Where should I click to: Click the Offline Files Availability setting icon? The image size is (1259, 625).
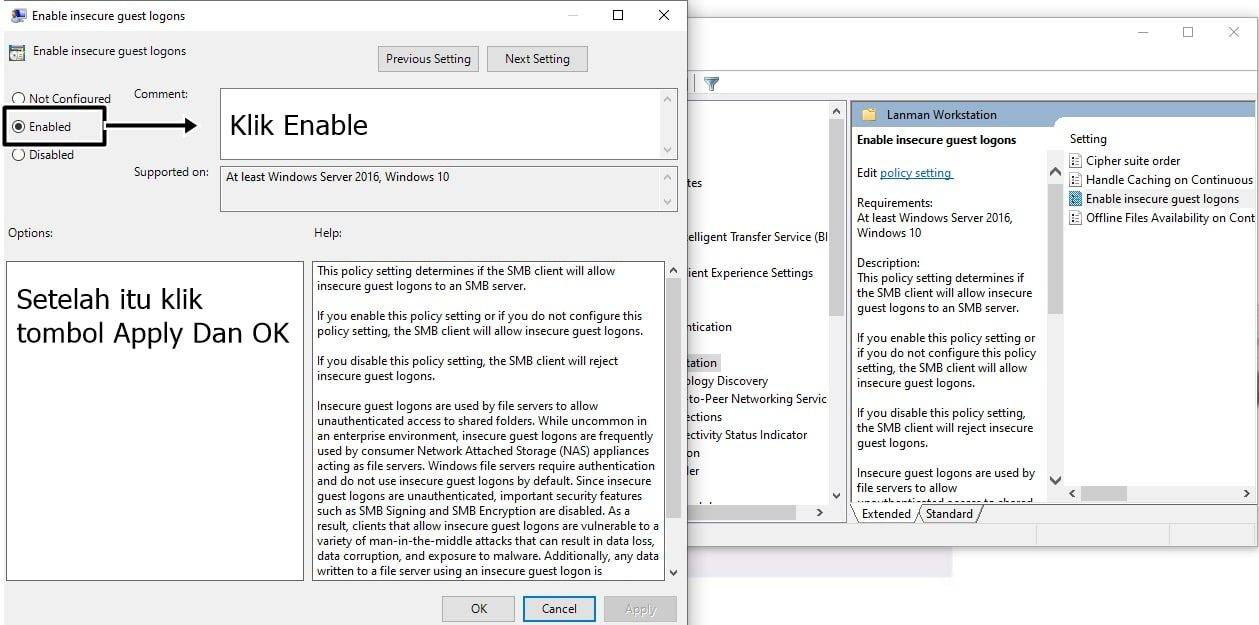(1076, 218)
